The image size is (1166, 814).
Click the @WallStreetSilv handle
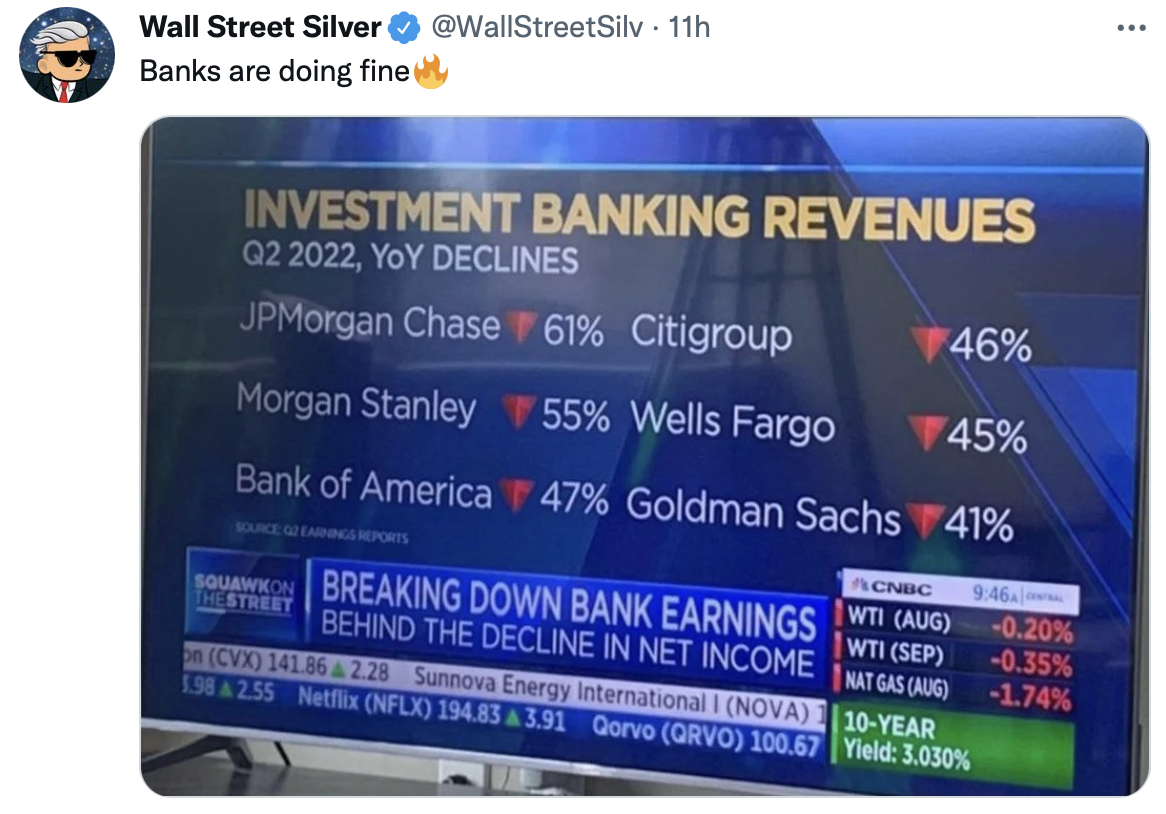(x=536, y=28)
